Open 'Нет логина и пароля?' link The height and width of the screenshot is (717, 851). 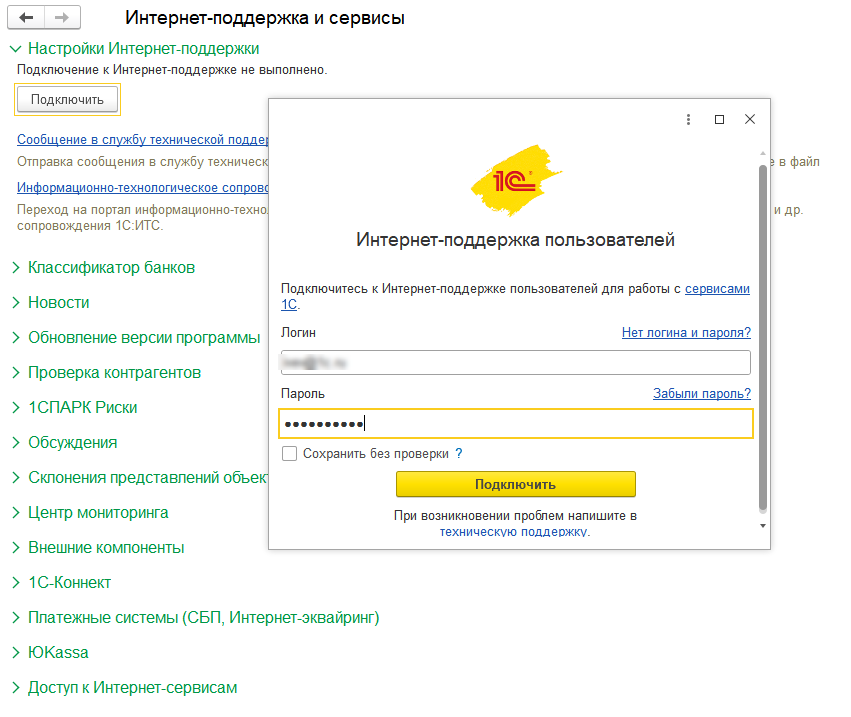click(x=686, y=333)
